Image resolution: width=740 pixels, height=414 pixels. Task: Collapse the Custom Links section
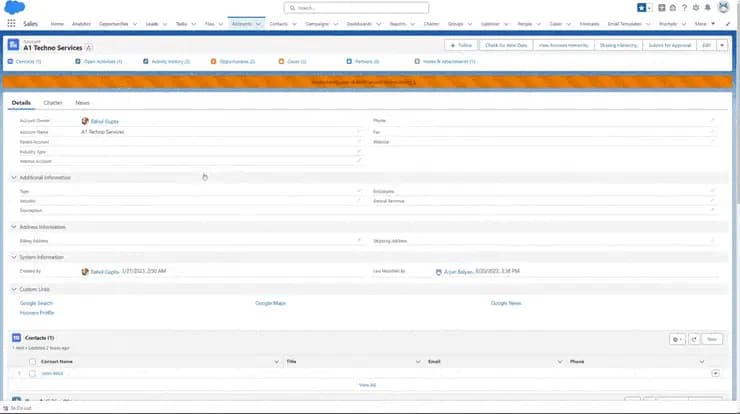pyautogui.click(x=14, y=289)
